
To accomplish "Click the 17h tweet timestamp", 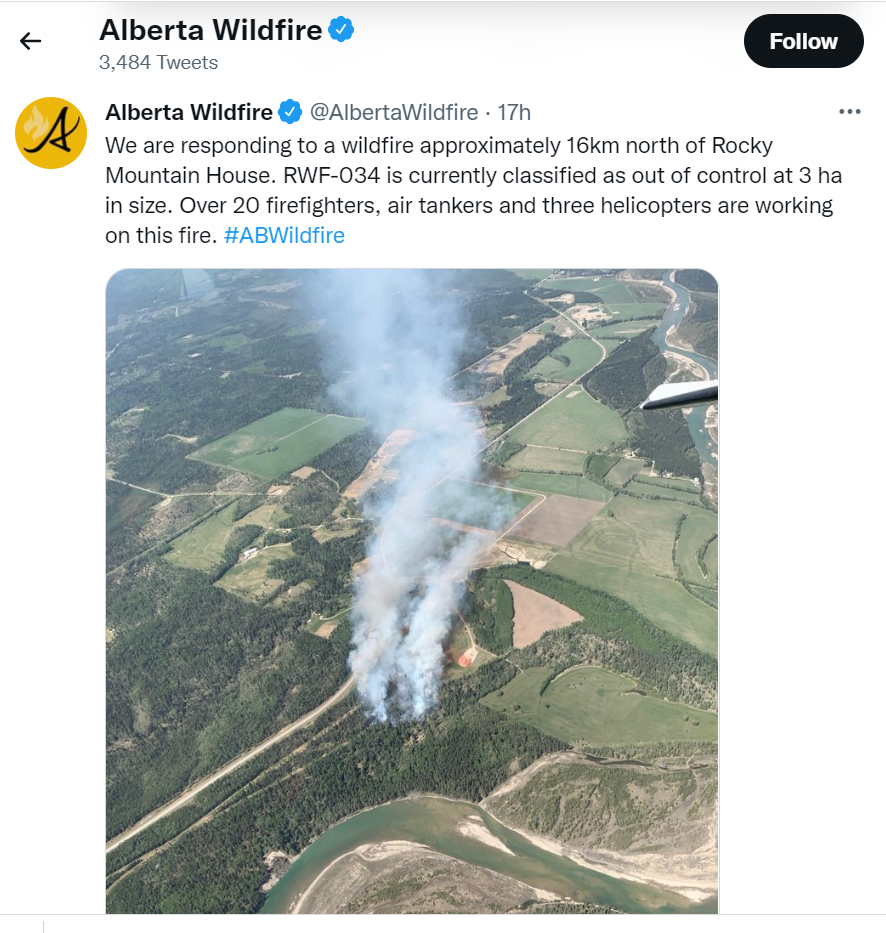I will (x=514, y=111).
